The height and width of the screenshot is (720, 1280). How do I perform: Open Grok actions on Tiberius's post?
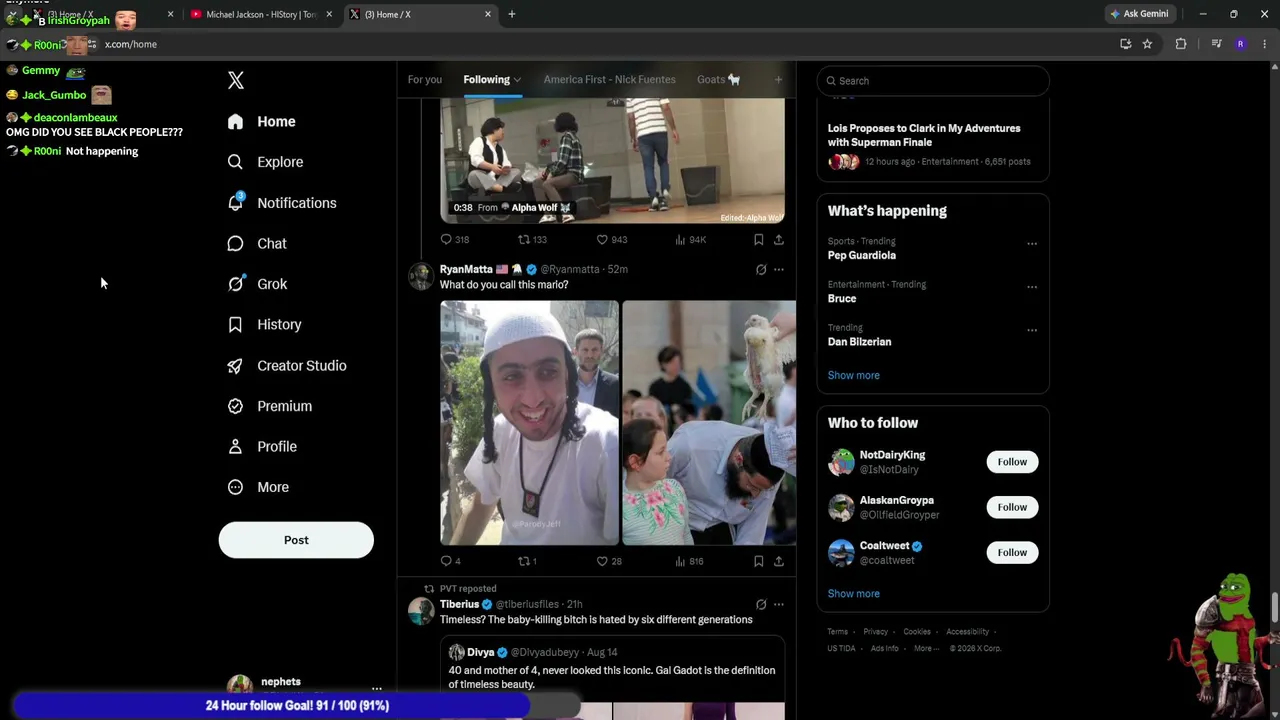tap(761, 604)
